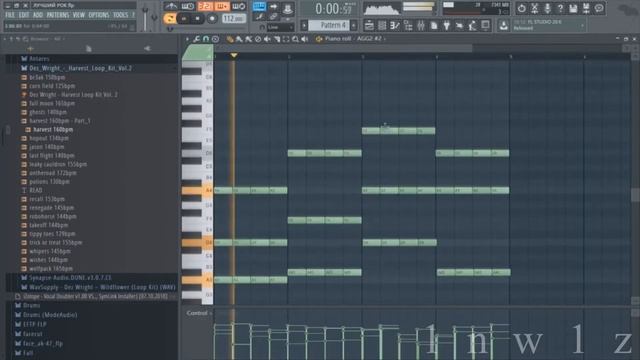Screen dimensions: 640x360
Task: Select the harvest 160bpm sample
Action: [x=53, y=129]
